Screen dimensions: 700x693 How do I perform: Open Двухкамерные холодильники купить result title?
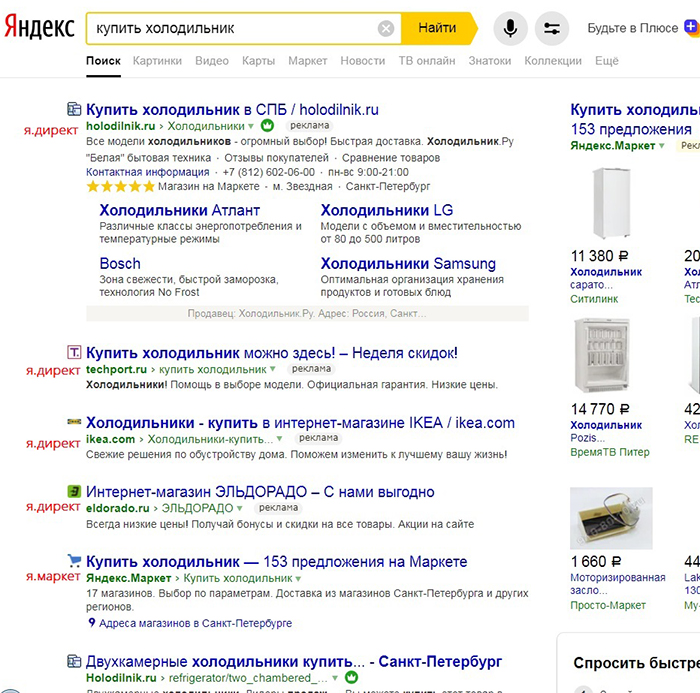pyautogui.click(x=294, y=661)
